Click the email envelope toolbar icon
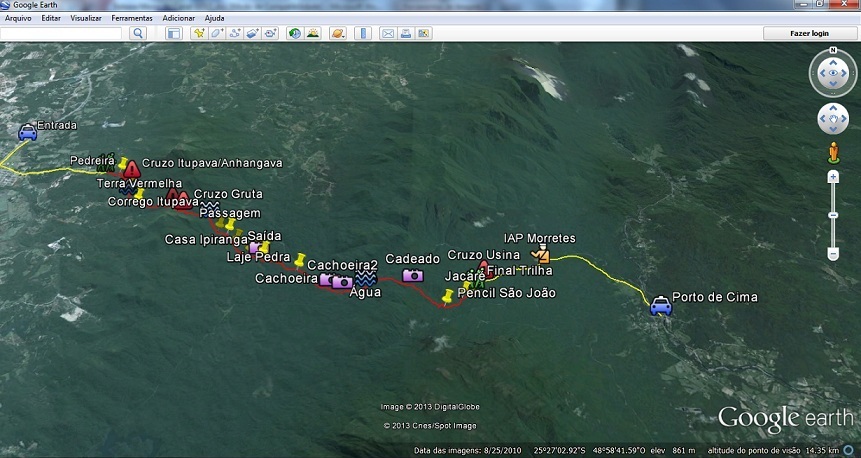 pyautogui.click(x=387, y=33)
